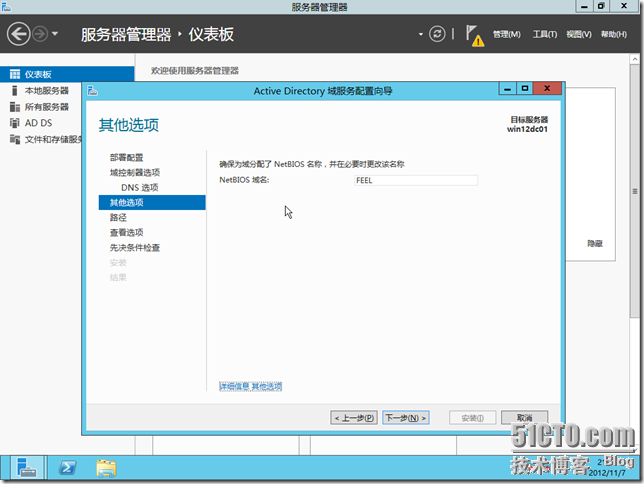Select 仪表板 in the left sidebar

pos(67,74)
